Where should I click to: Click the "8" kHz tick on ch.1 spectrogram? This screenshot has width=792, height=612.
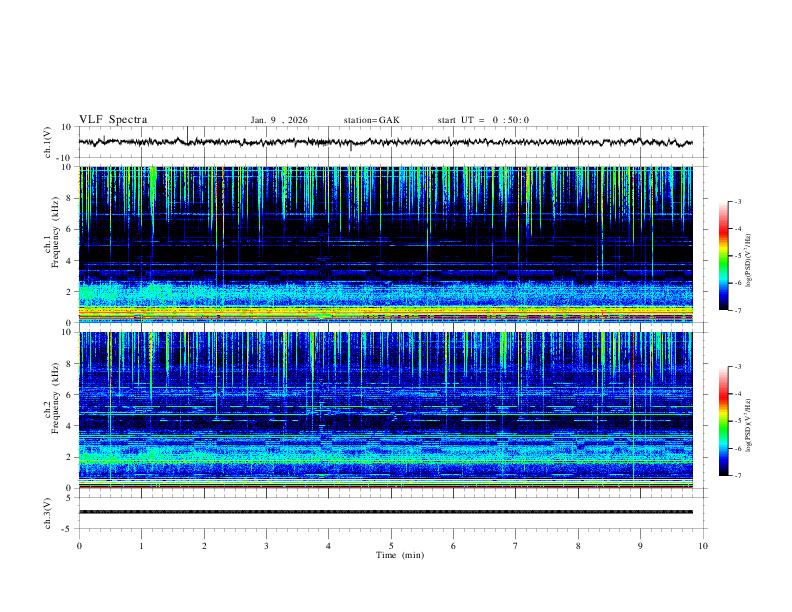(x=69, y=198)
